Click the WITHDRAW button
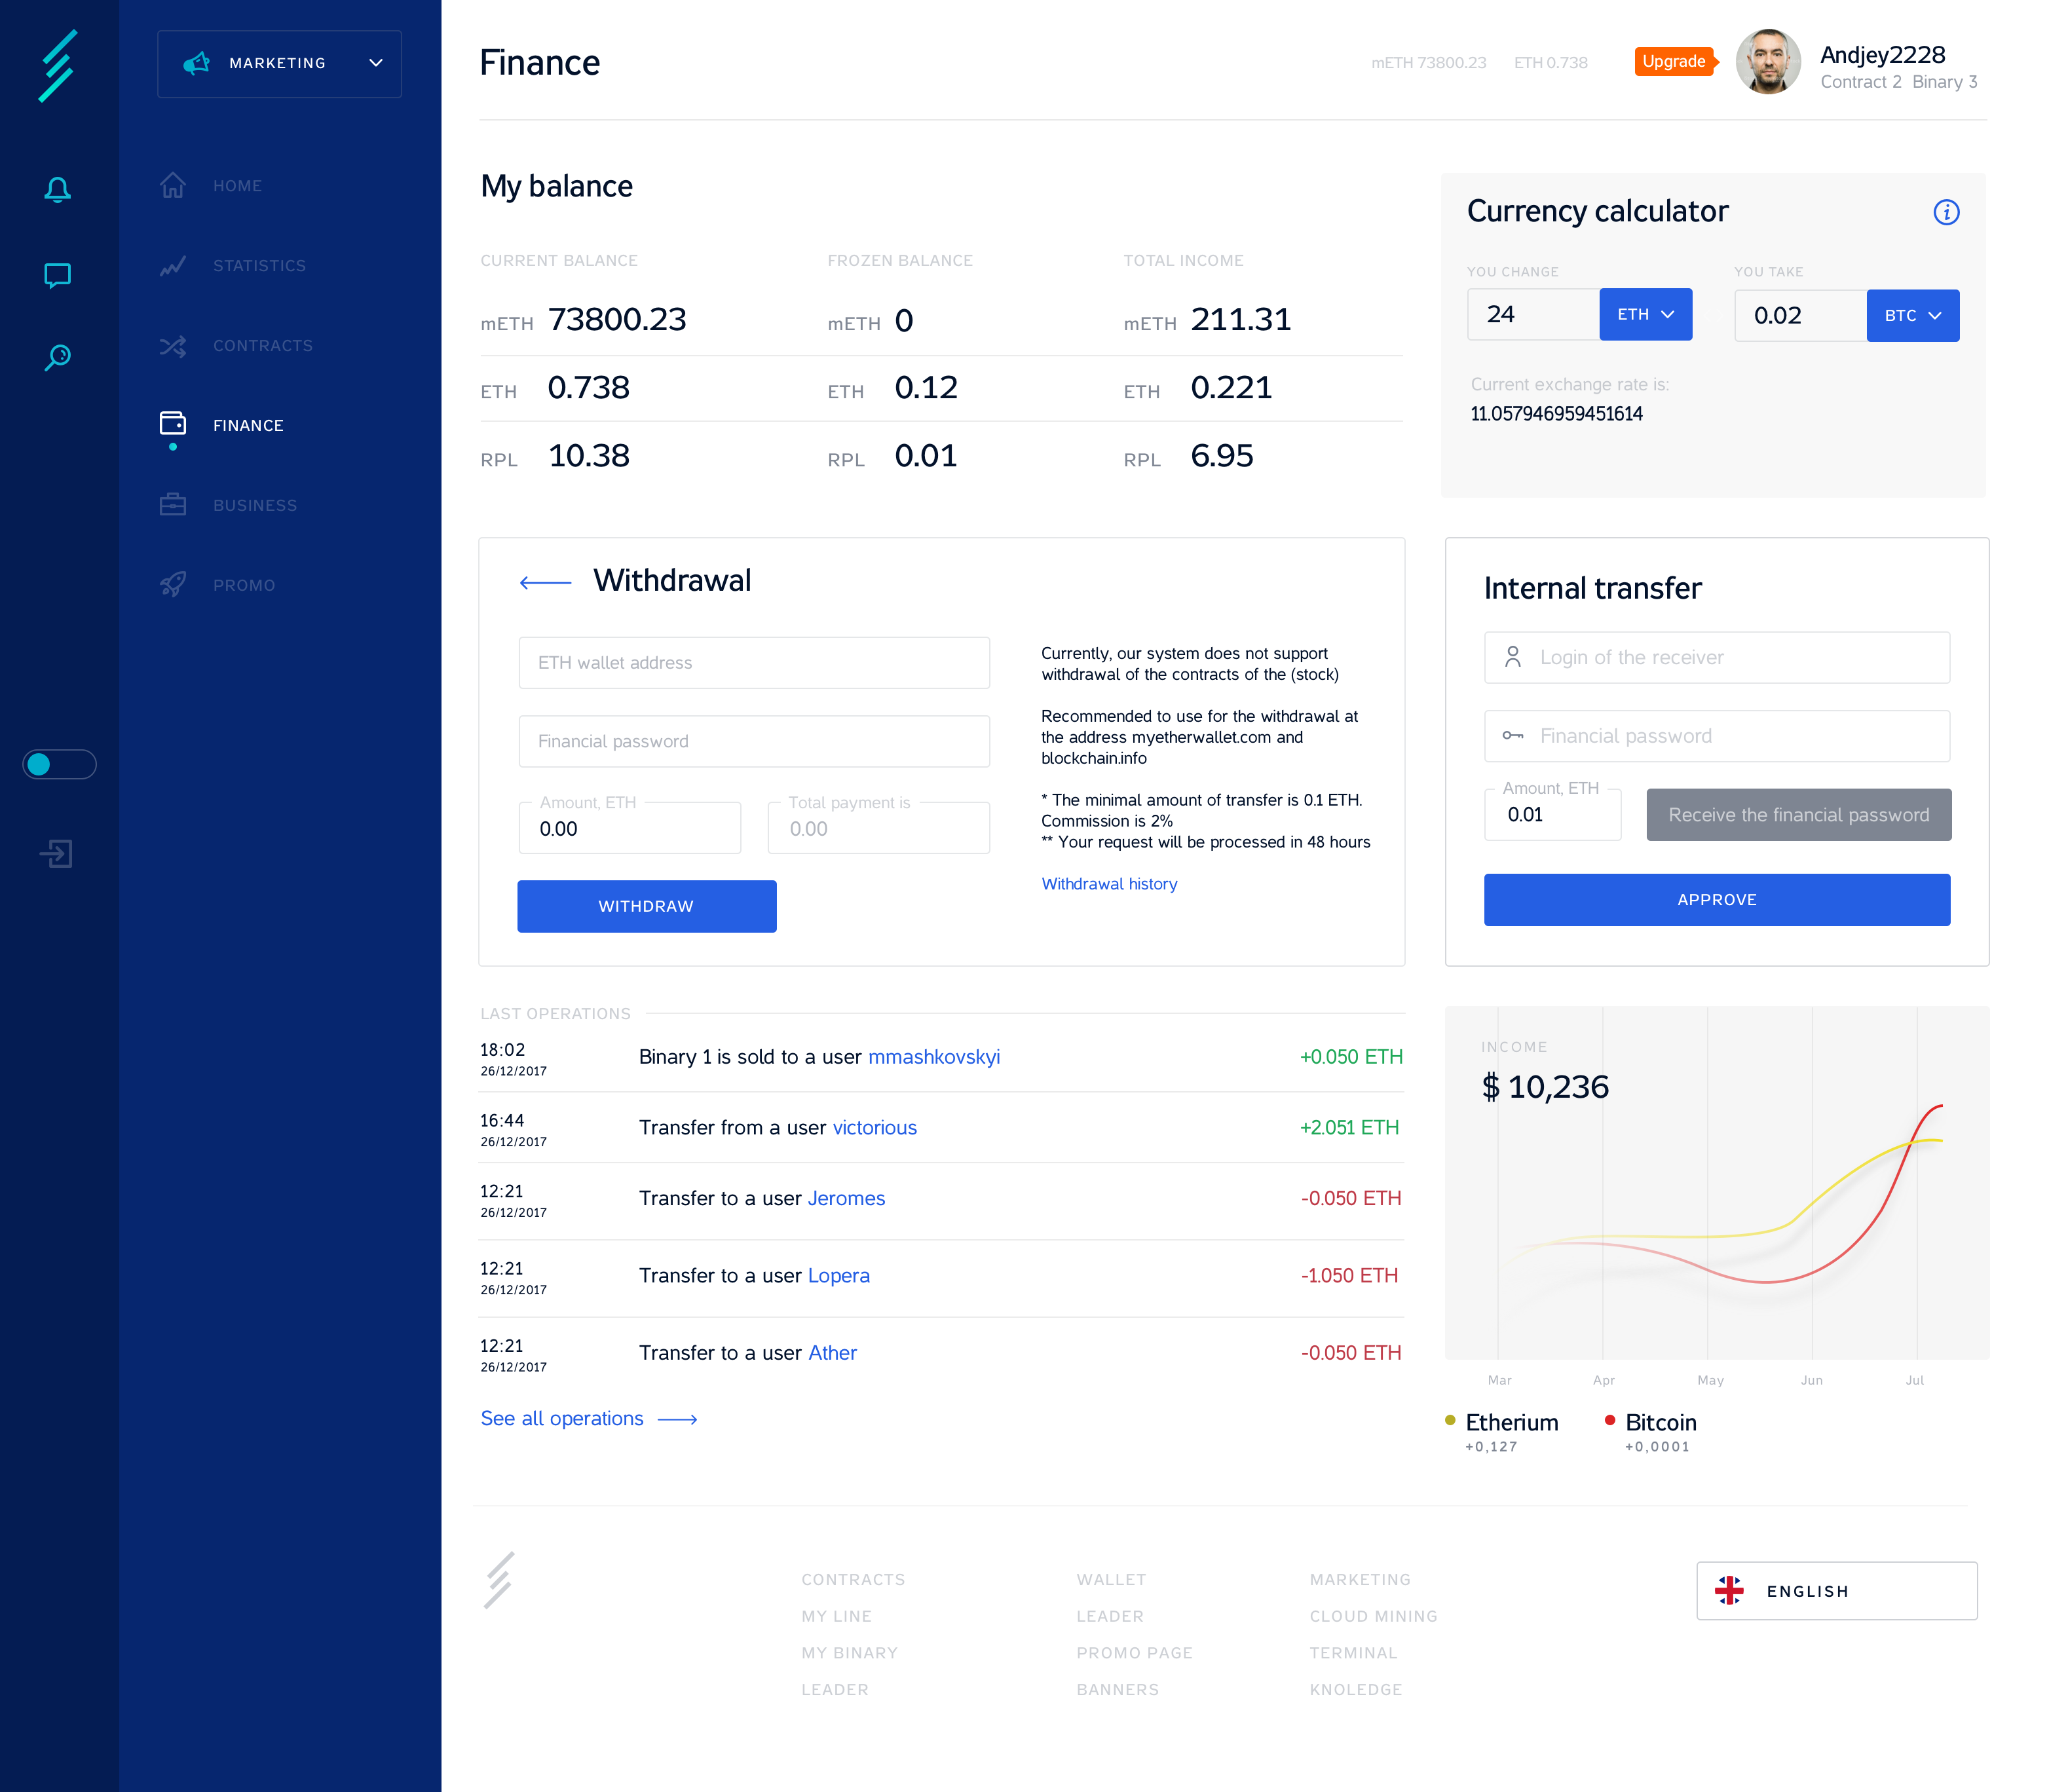Image resolution: width=2049 pixels, height=1792 pixels. [646, 906]
